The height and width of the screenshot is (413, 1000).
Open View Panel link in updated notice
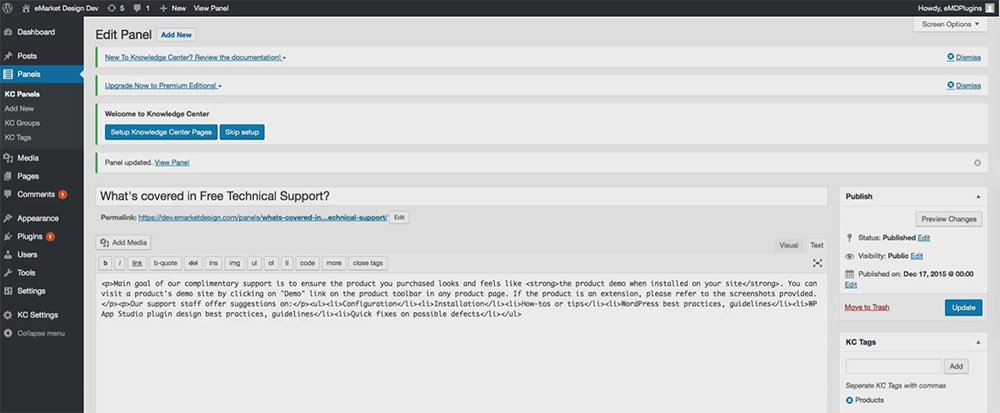pos(172,163)
